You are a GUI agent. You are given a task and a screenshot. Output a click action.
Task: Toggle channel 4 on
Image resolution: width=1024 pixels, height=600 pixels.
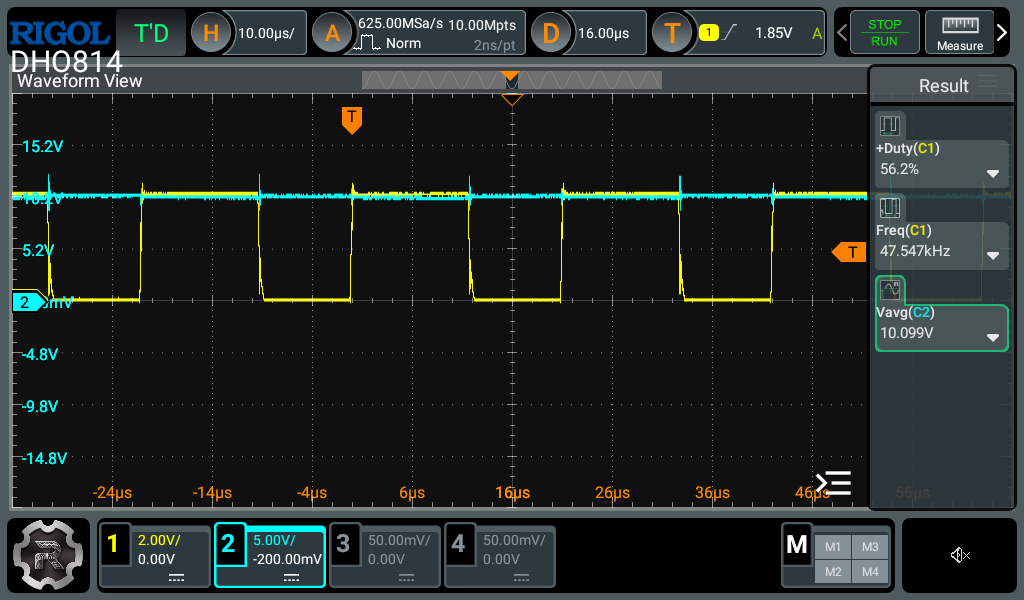499,556
